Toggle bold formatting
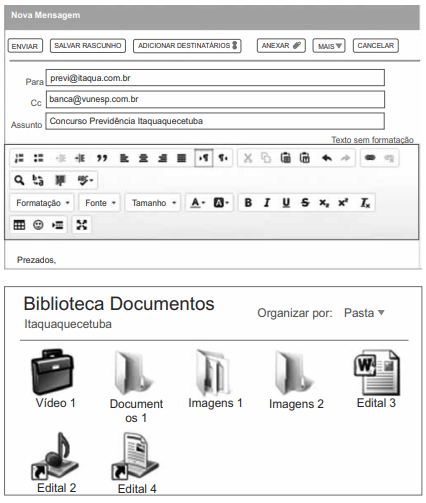The height and width of the screenshot is (503, 426). (x=248, y=203)
